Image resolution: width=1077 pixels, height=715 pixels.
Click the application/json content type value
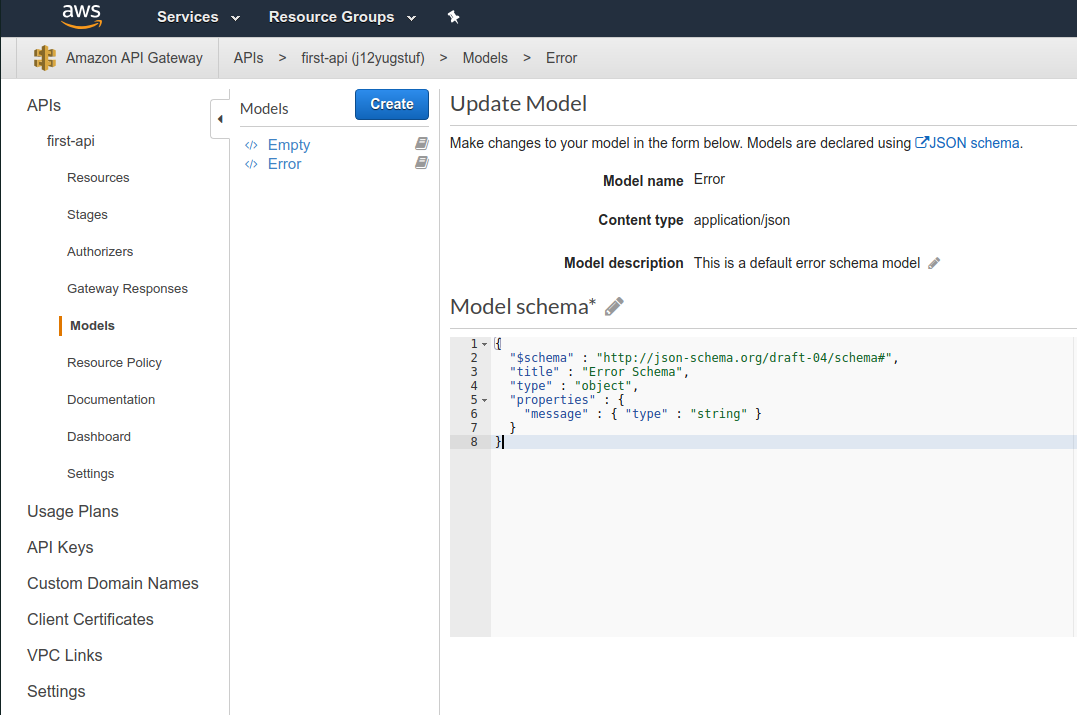click(x=742, y=220)
